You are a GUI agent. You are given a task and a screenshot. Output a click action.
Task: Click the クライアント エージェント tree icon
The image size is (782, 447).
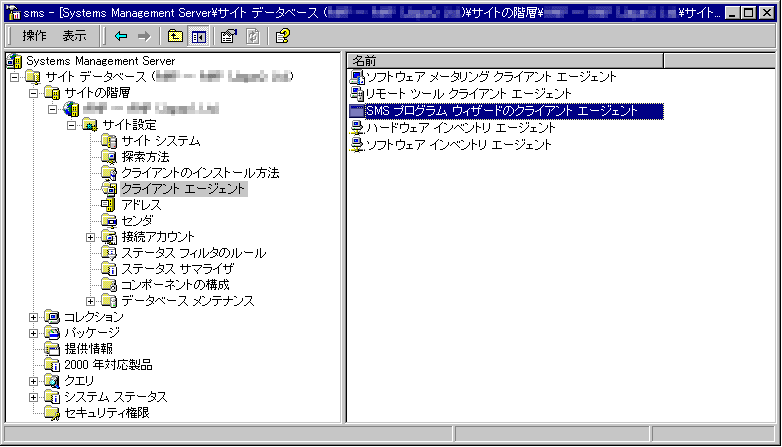tap(109, 189)
